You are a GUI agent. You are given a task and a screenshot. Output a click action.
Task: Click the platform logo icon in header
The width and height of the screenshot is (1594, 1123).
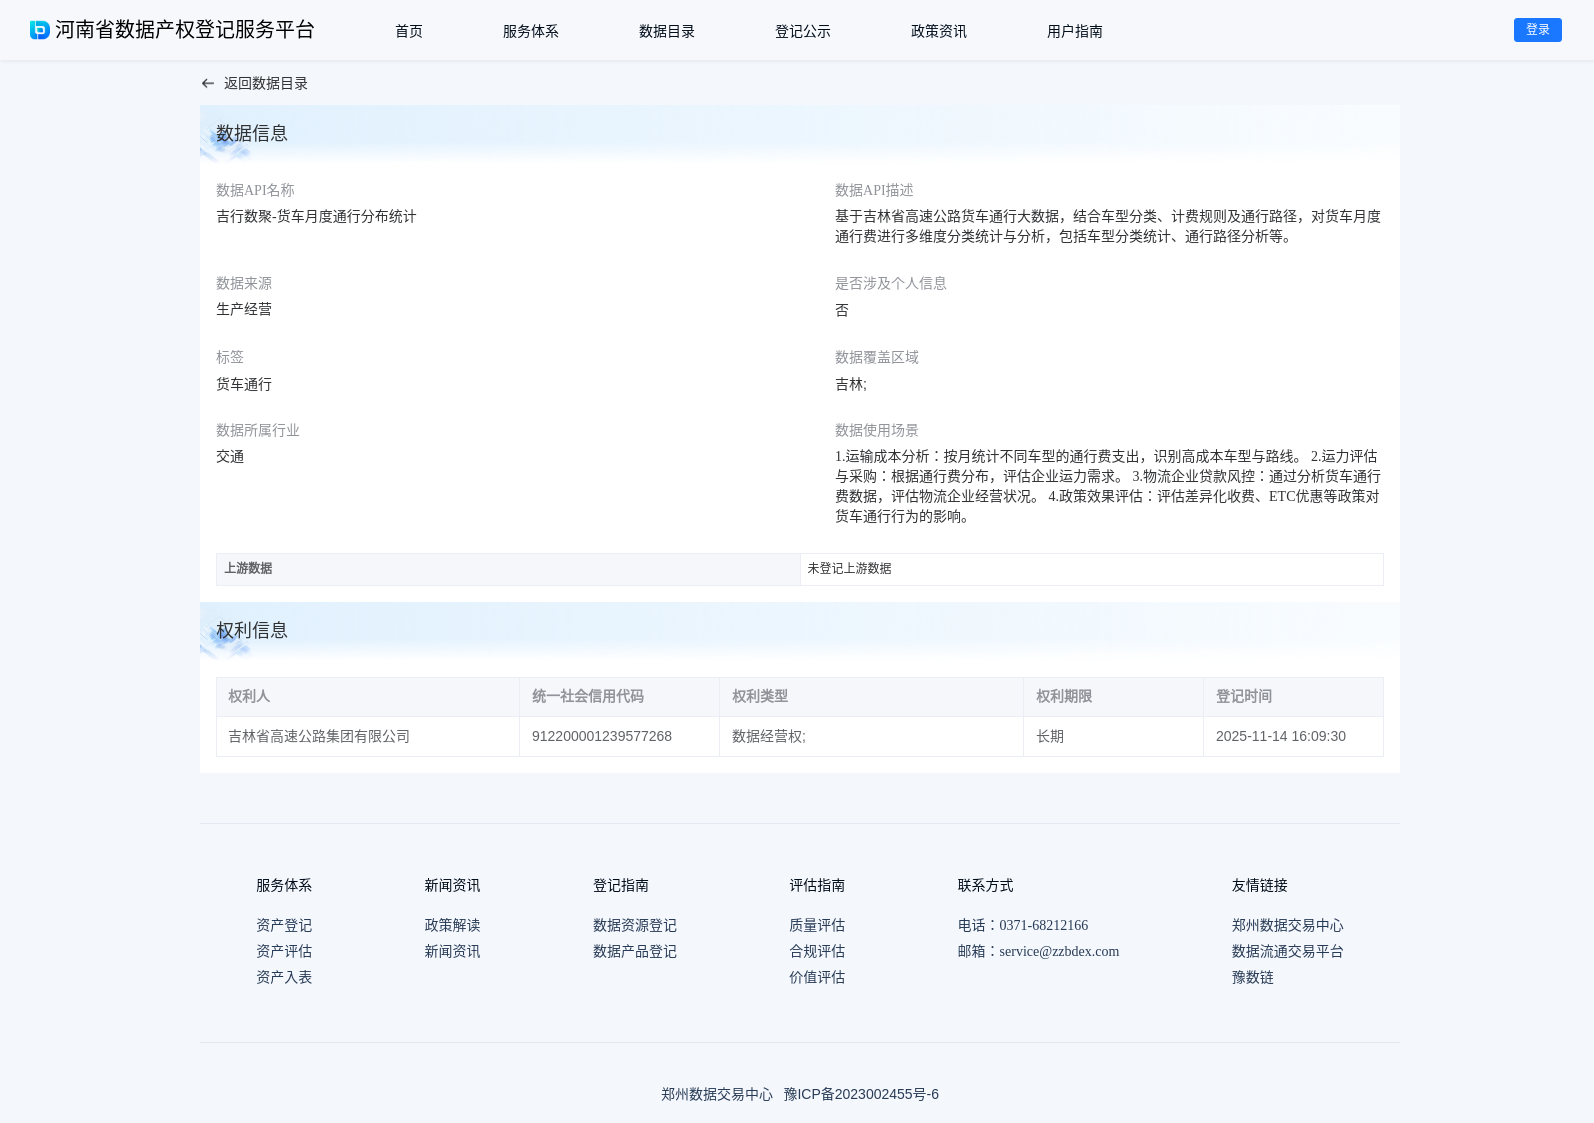pos(40,30)
